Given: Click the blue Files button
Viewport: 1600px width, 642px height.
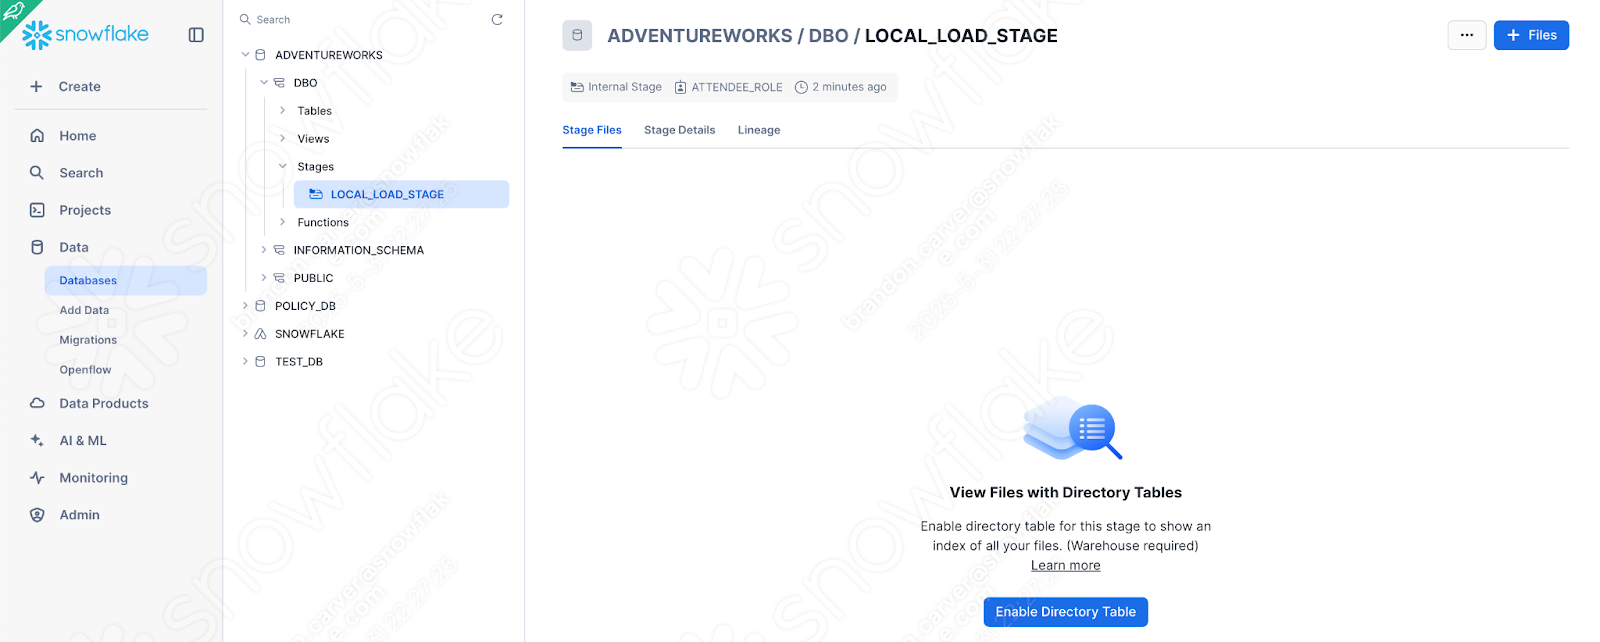Looking at the screenshot, I should pos(1530,35).
